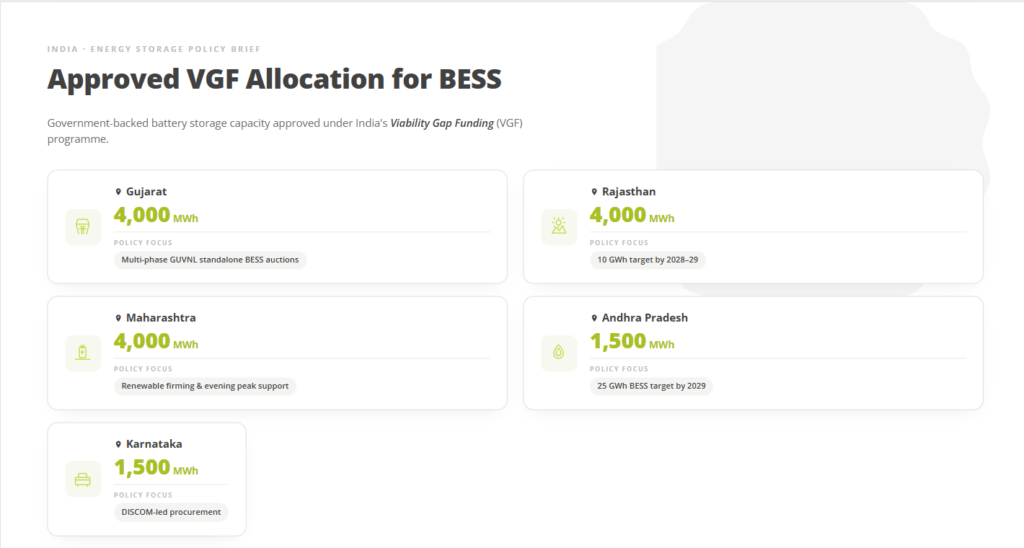Viewport: 1024px width, 548px height.
Task: Click the location pin beside Andhra Pradesh
Action: 594,318
